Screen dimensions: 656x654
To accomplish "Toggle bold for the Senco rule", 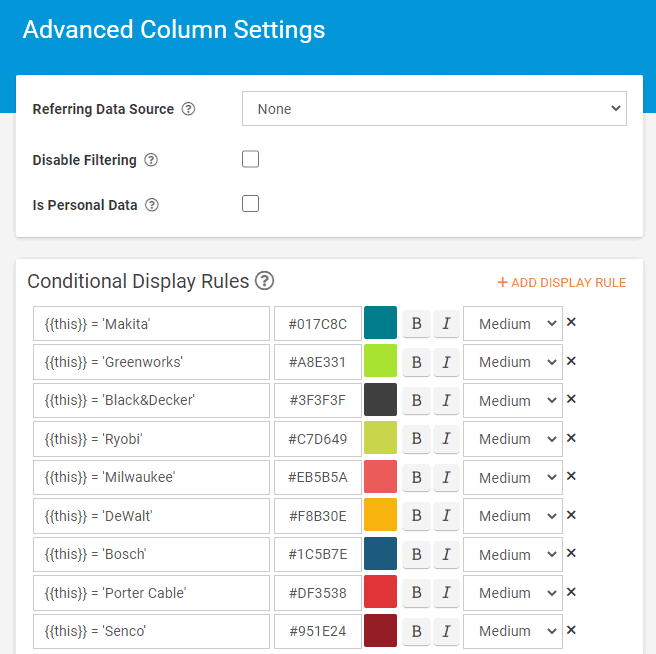I will tap(416, 631).
